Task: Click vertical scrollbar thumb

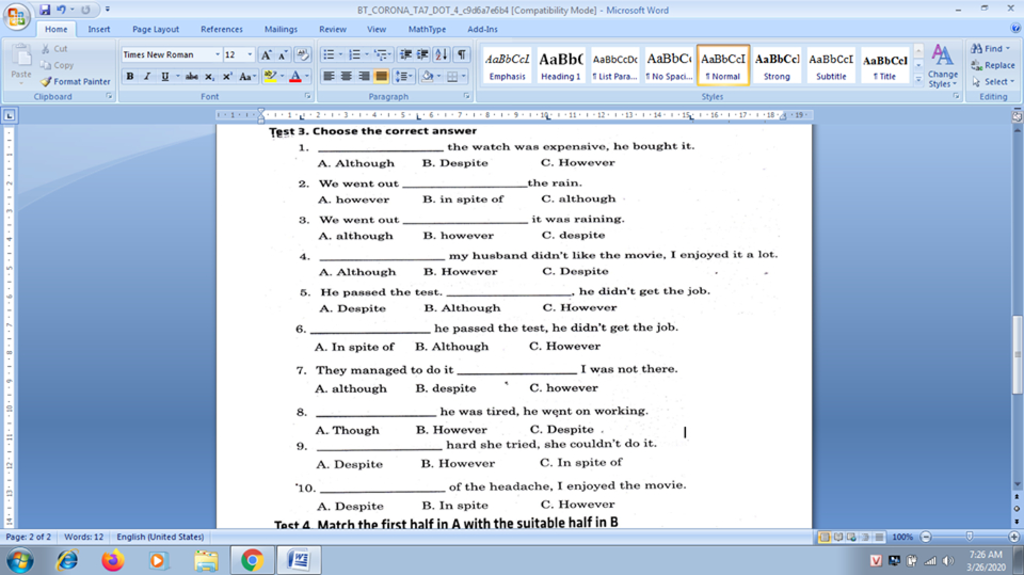Action: coord(1017,355)
